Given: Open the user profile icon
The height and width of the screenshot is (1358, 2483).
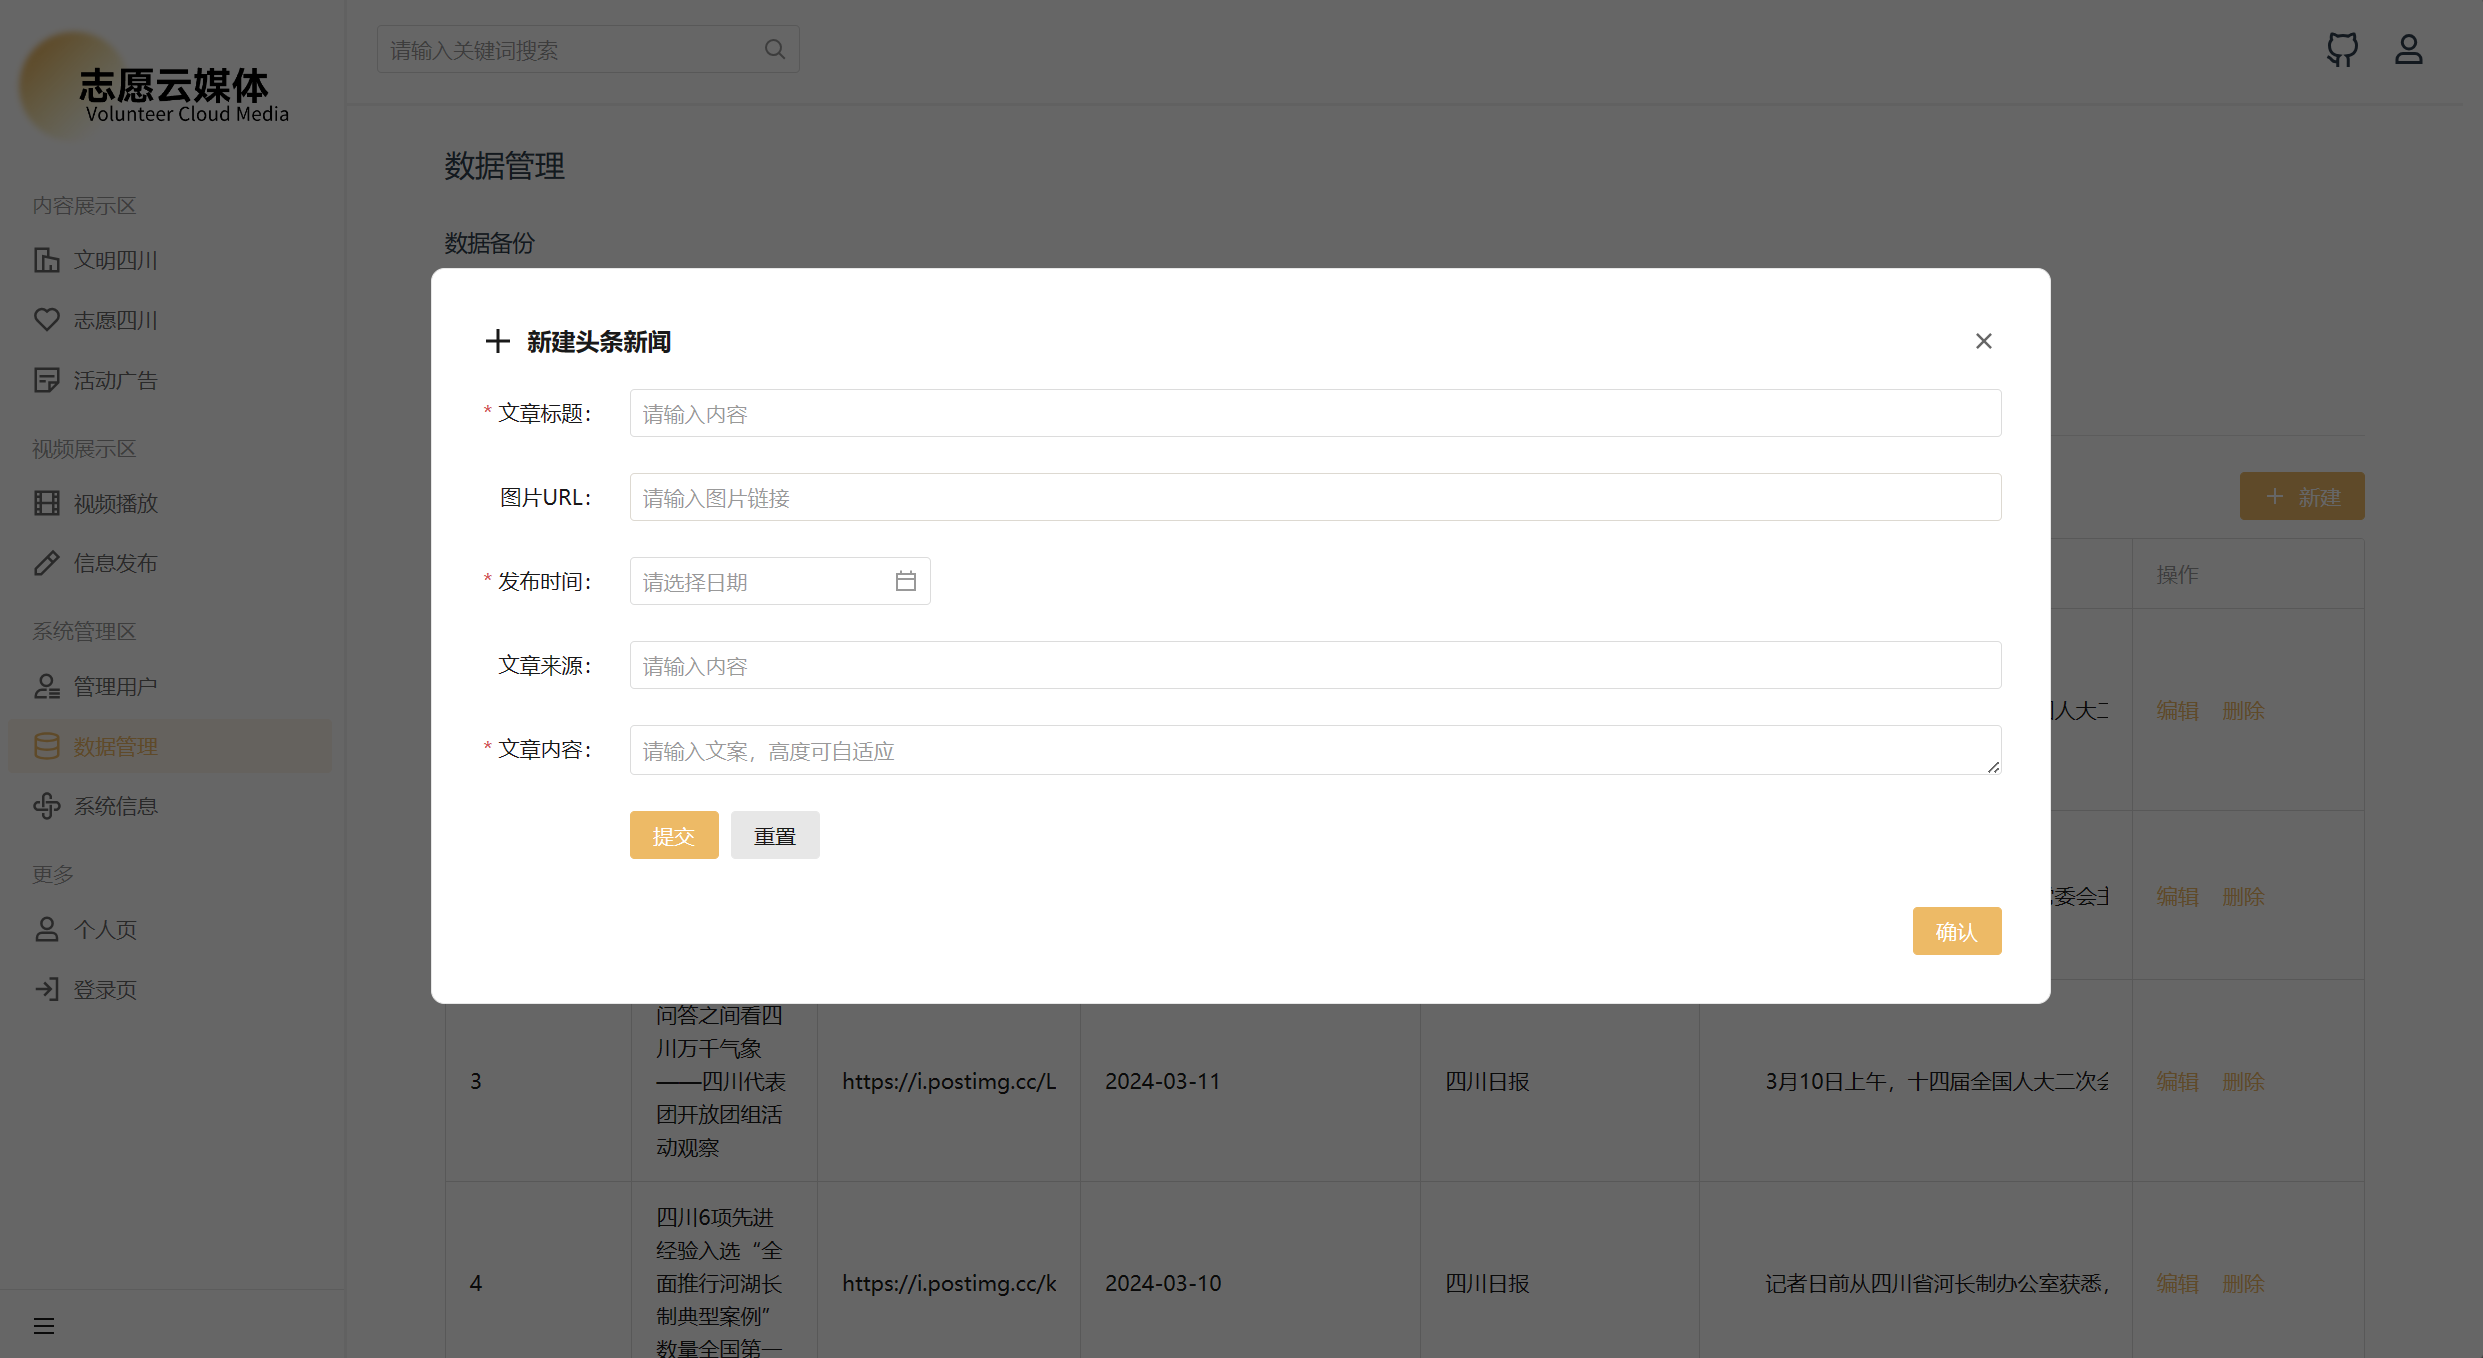Looking at the screenshot, I should tap(2408, 49).
